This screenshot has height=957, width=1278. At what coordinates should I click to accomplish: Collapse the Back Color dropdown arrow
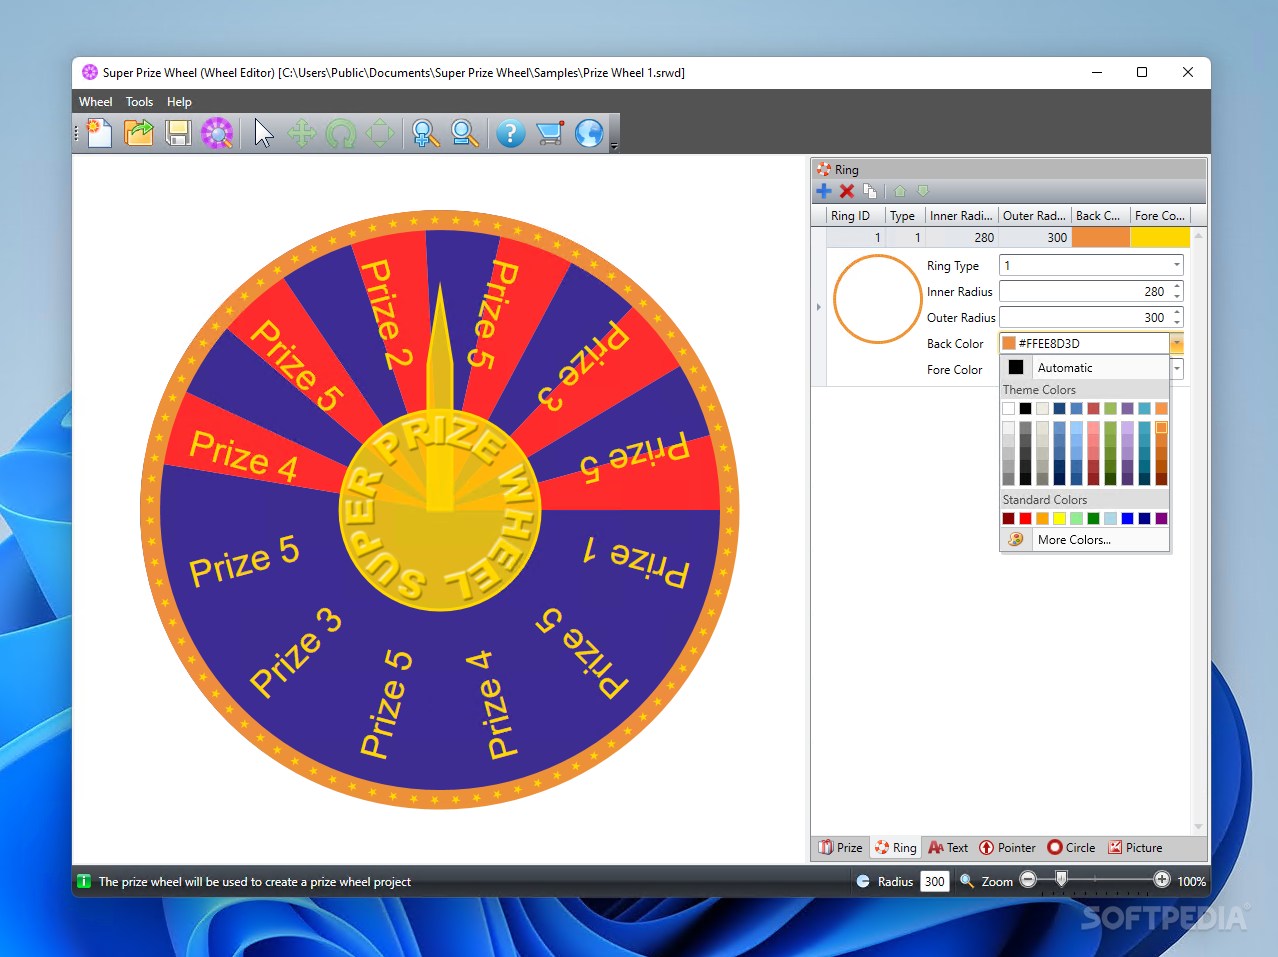point(1177,344)
